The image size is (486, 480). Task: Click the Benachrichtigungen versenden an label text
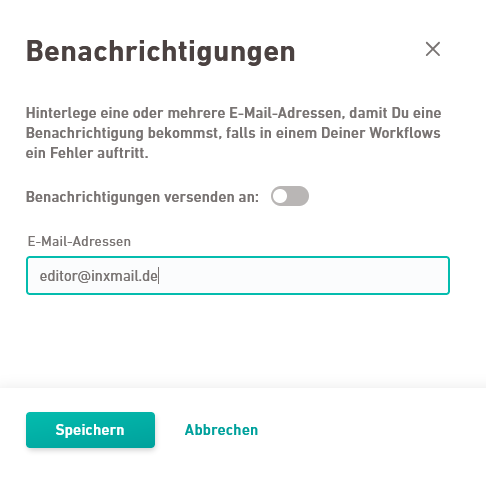(x=142, y=197)
